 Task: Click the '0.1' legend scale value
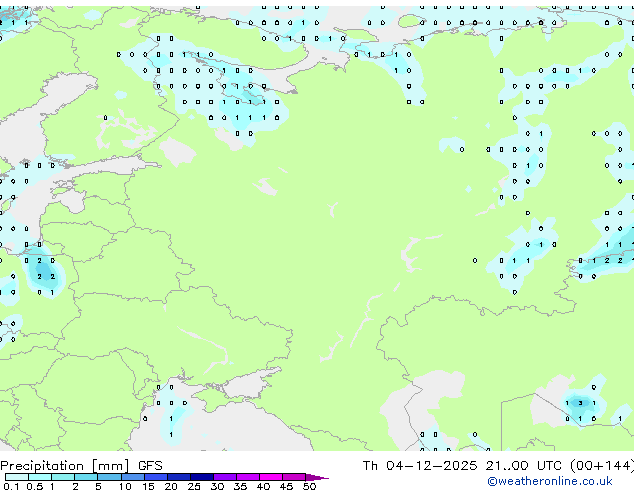11,486
